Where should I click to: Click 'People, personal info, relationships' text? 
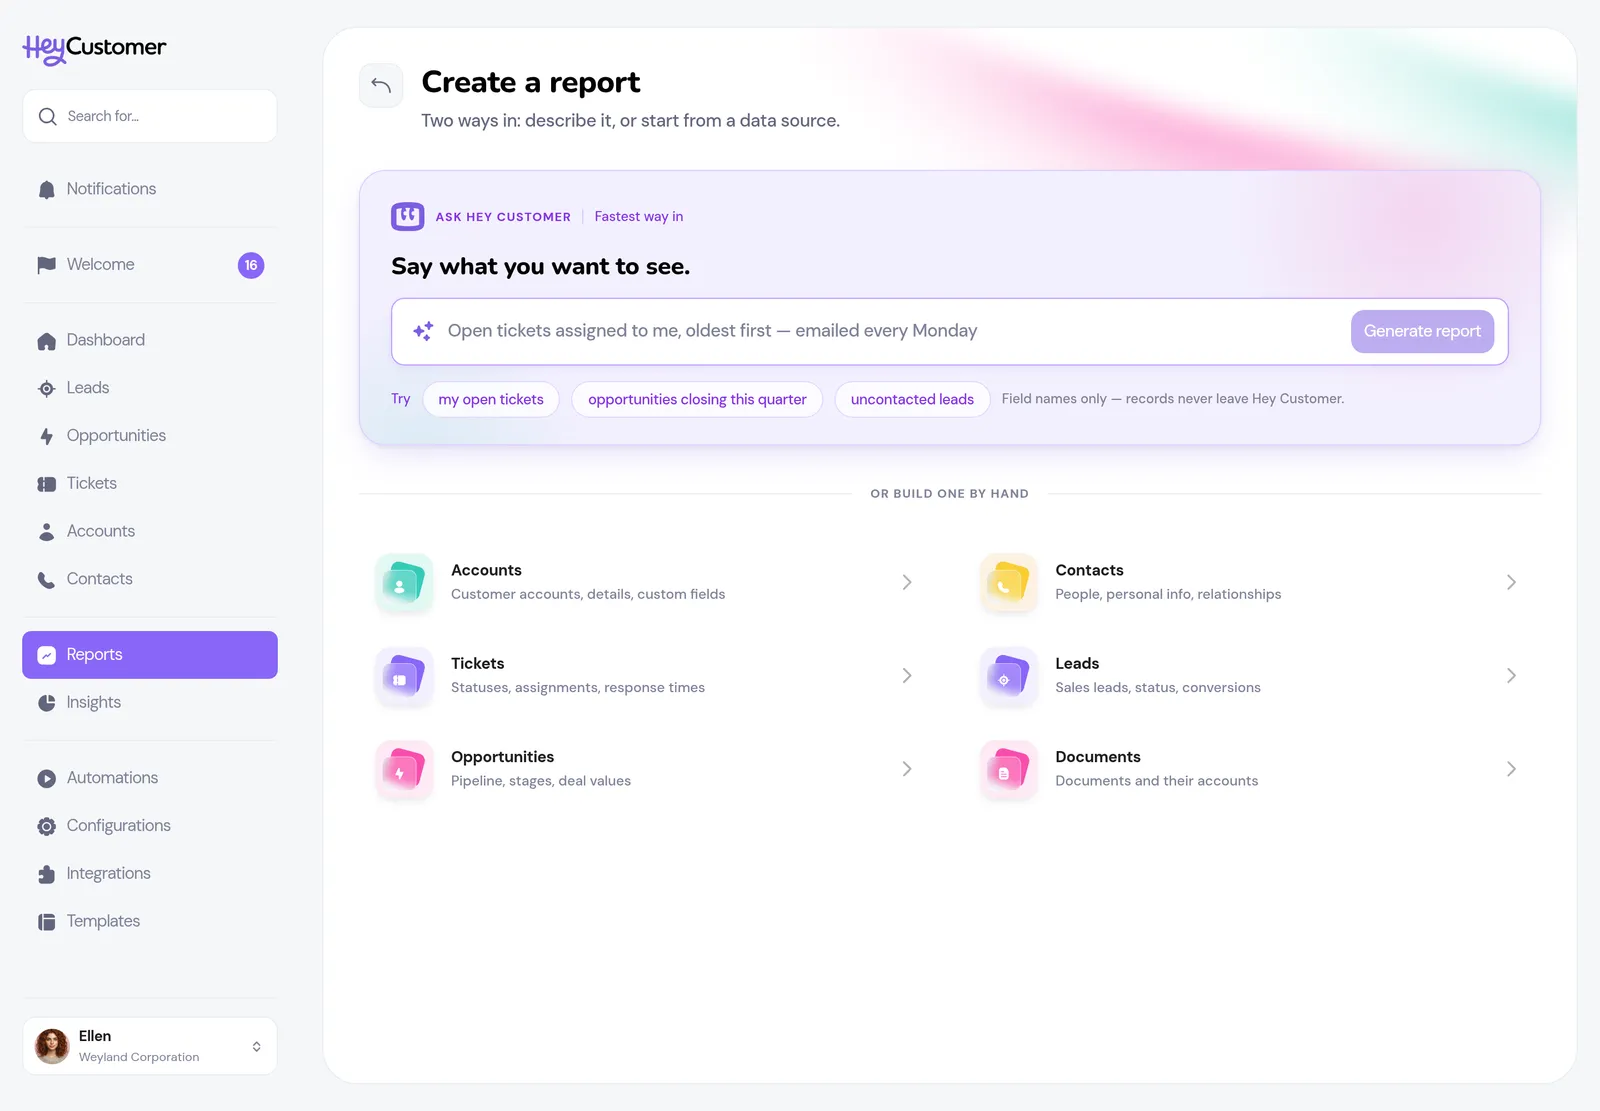point(1168,594)
